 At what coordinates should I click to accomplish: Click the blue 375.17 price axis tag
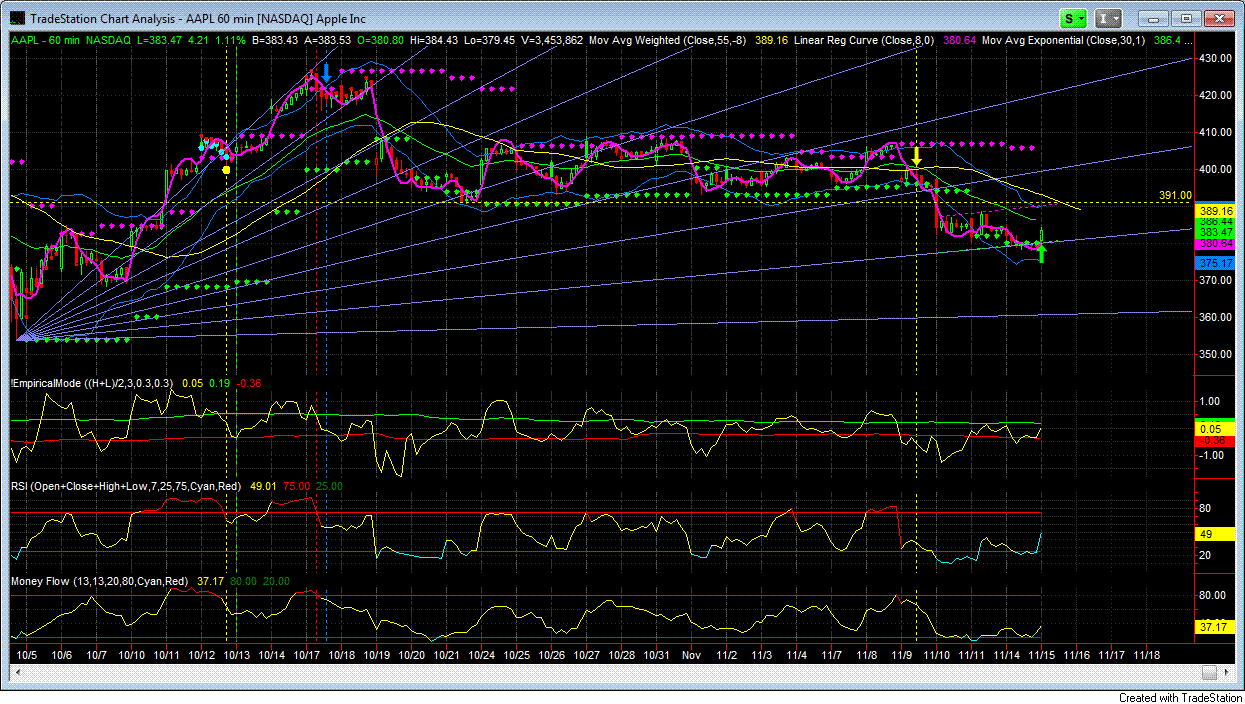(x=1216, y=263)
